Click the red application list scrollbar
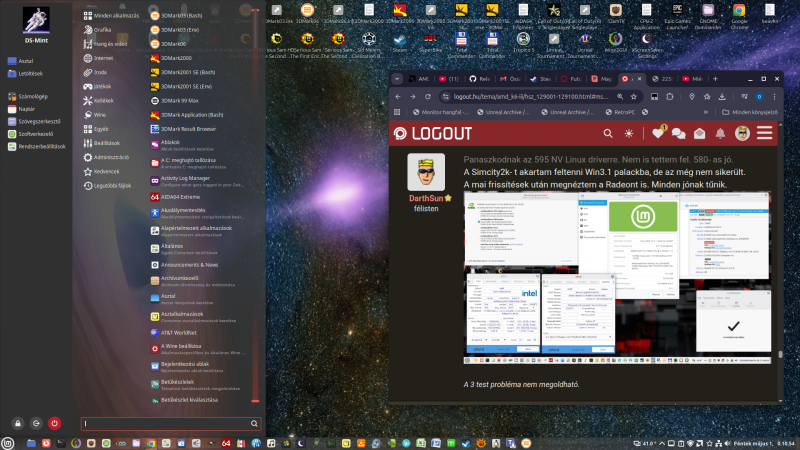 pyautogui.click(x=255, y=205)
